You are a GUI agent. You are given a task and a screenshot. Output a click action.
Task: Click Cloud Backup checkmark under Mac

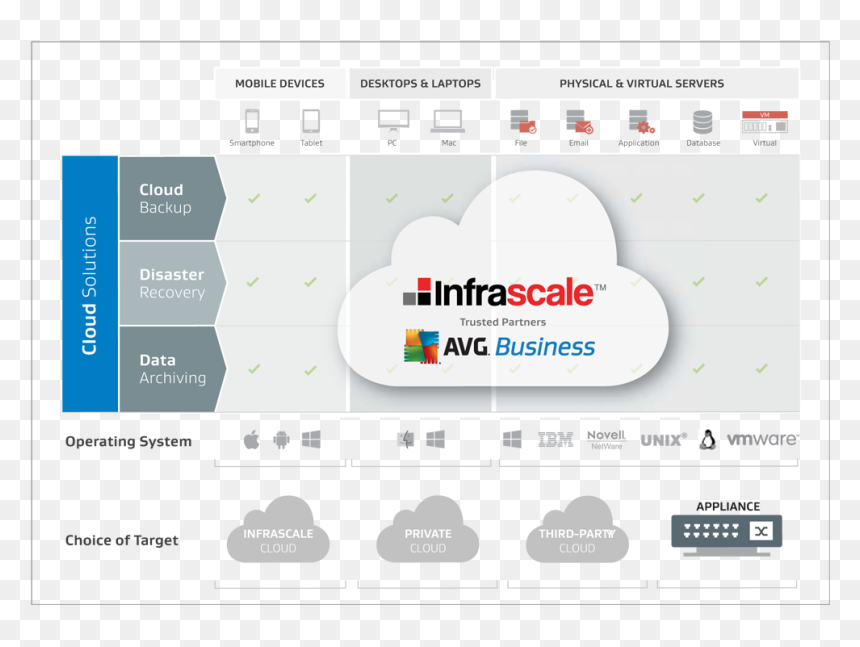[x=448, y=198]
